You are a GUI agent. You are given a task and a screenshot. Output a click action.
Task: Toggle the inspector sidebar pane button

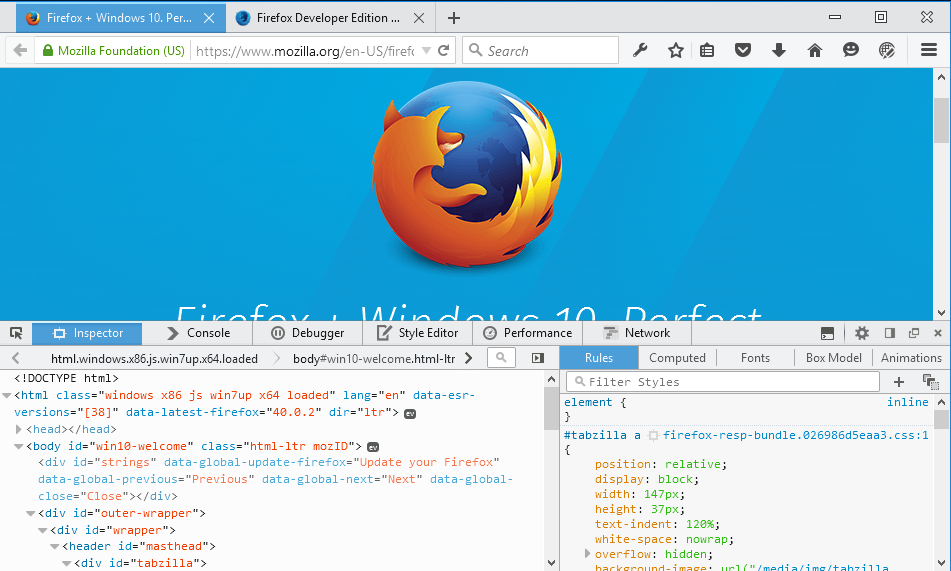click(x=538, y=358)
